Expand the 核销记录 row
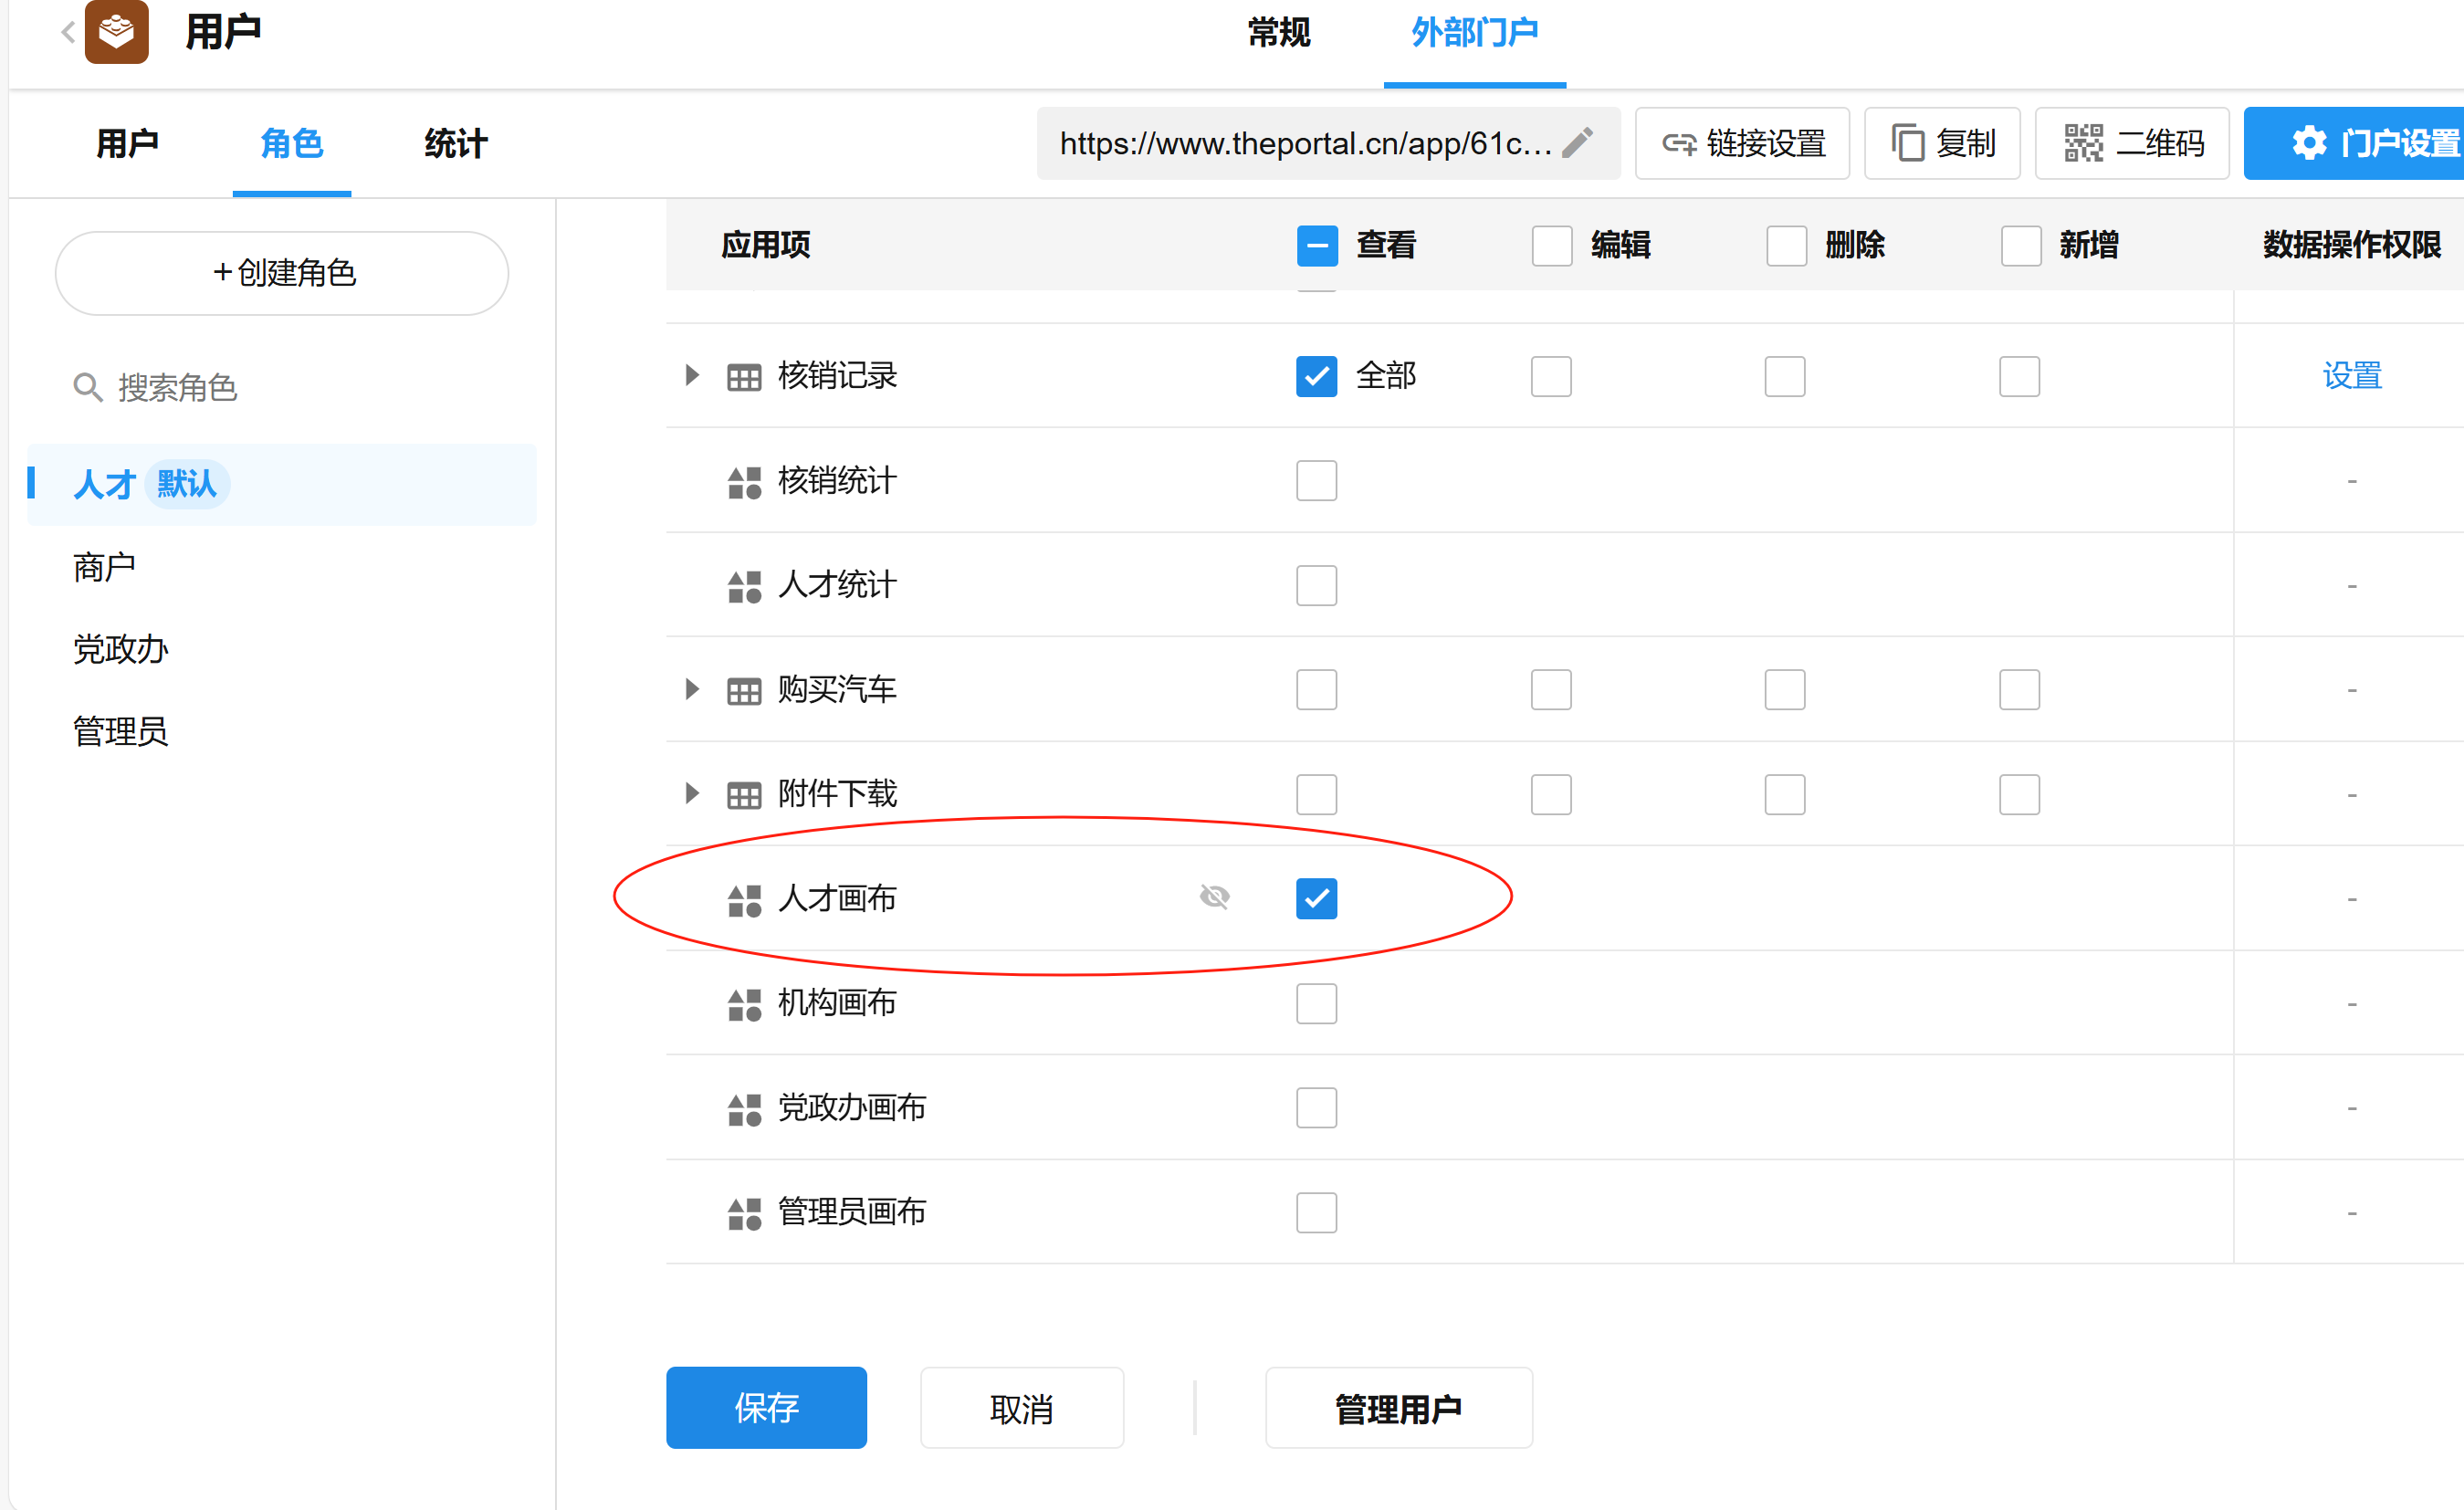This screenshot has height=1510, width=2464. pyautogui.click(x=691, y=376)
